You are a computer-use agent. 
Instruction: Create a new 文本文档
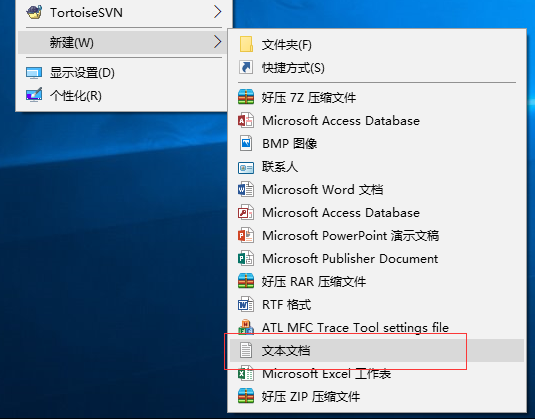pos(377,350)
